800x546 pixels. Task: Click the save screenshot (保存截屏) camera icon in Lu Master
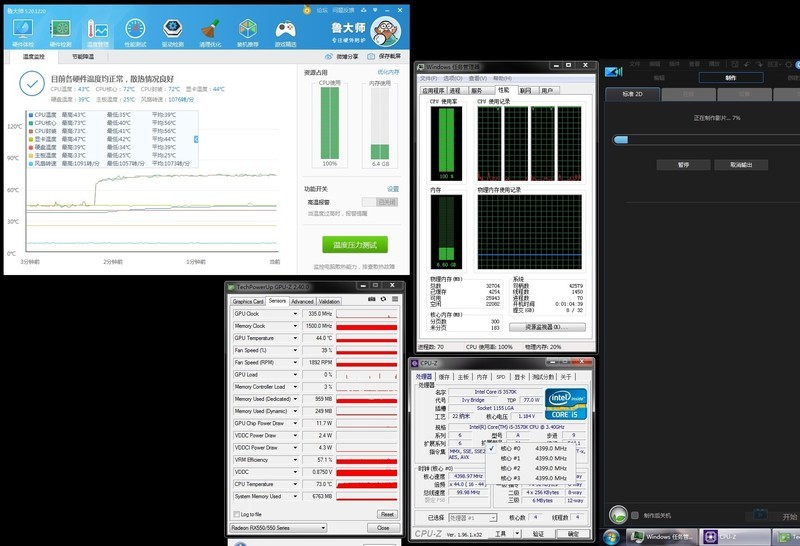pyautogui.click(x=371, y=57)
